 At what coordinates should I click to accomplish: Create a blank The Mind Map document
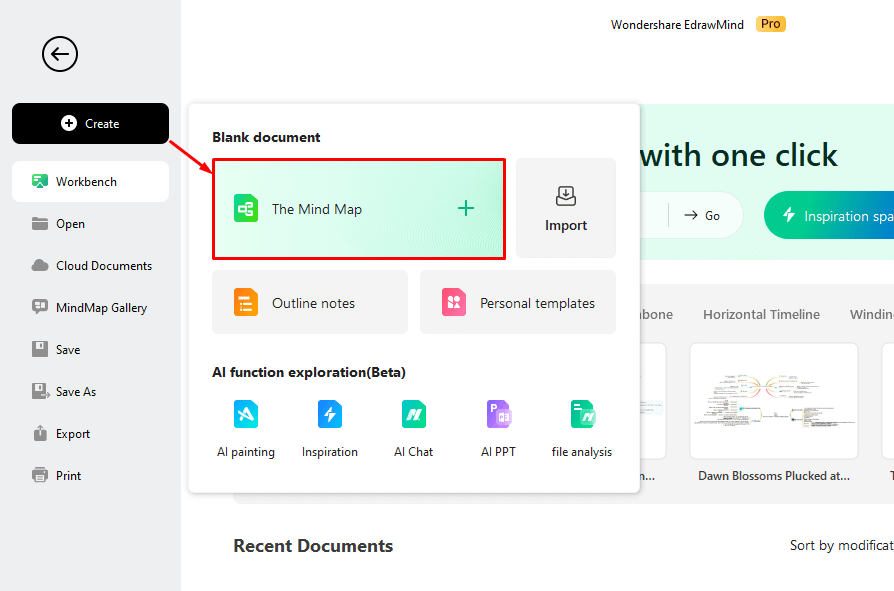[x=359, y=209]
